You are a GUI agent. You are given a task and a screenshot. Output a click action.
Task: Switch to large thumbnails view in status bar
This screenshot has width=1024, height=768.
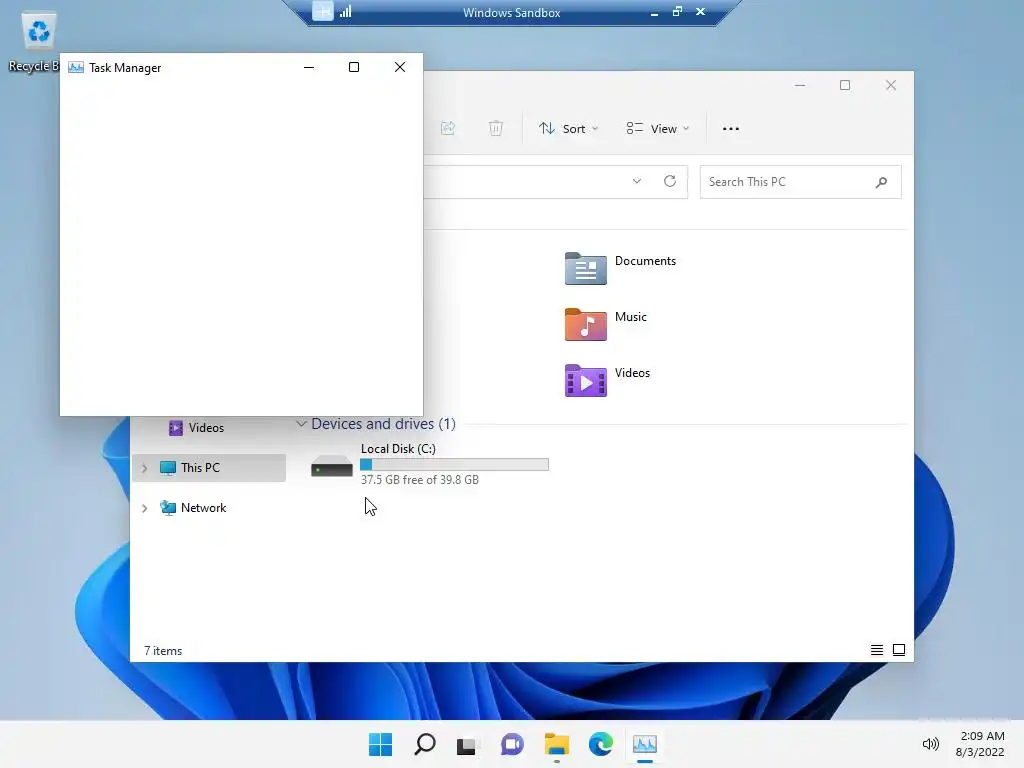[899, 650]
